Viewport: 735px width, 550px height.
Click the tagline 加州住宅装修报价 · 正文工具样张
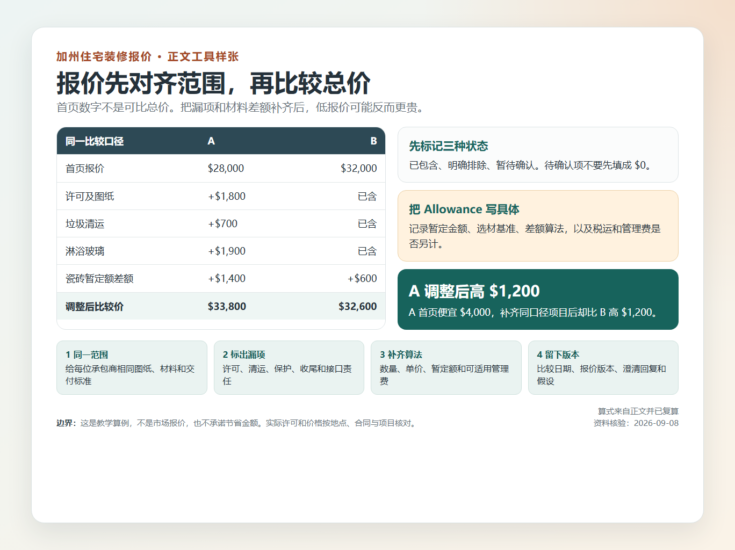pos(147,57)
